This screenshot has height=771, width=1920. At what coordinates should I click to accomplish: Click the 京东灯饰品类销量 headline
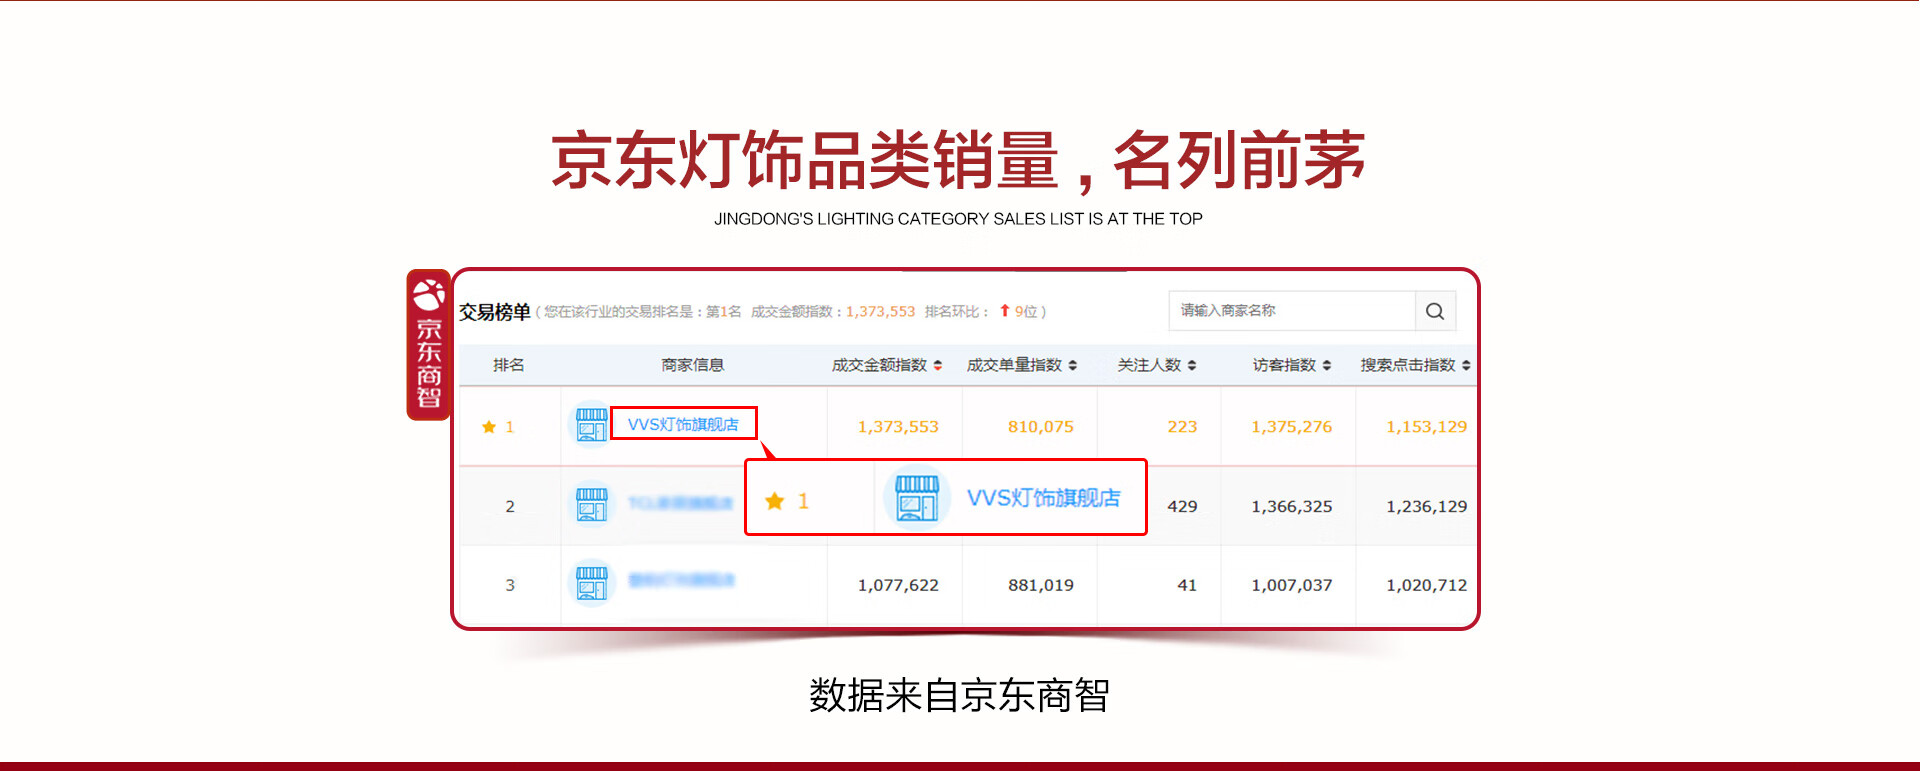click(804, 160)
